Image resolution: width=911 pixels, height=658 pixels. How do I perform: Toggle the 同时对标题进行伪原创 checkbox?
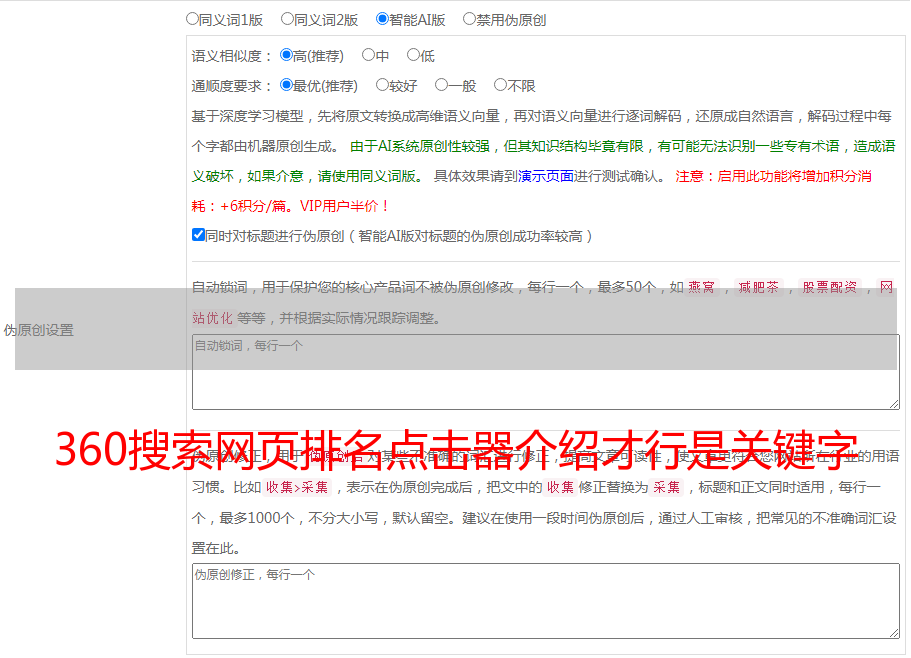198,235
